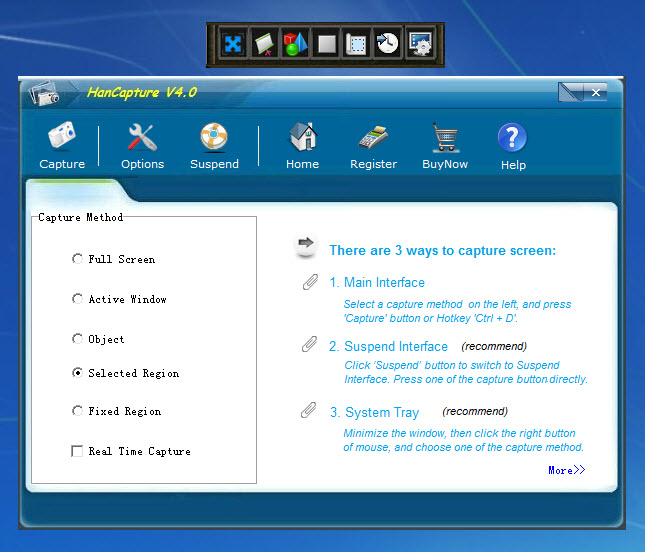Open the More>> link
Image resolution: width=645 pixels, height=552 pixels.
[566, 470]
